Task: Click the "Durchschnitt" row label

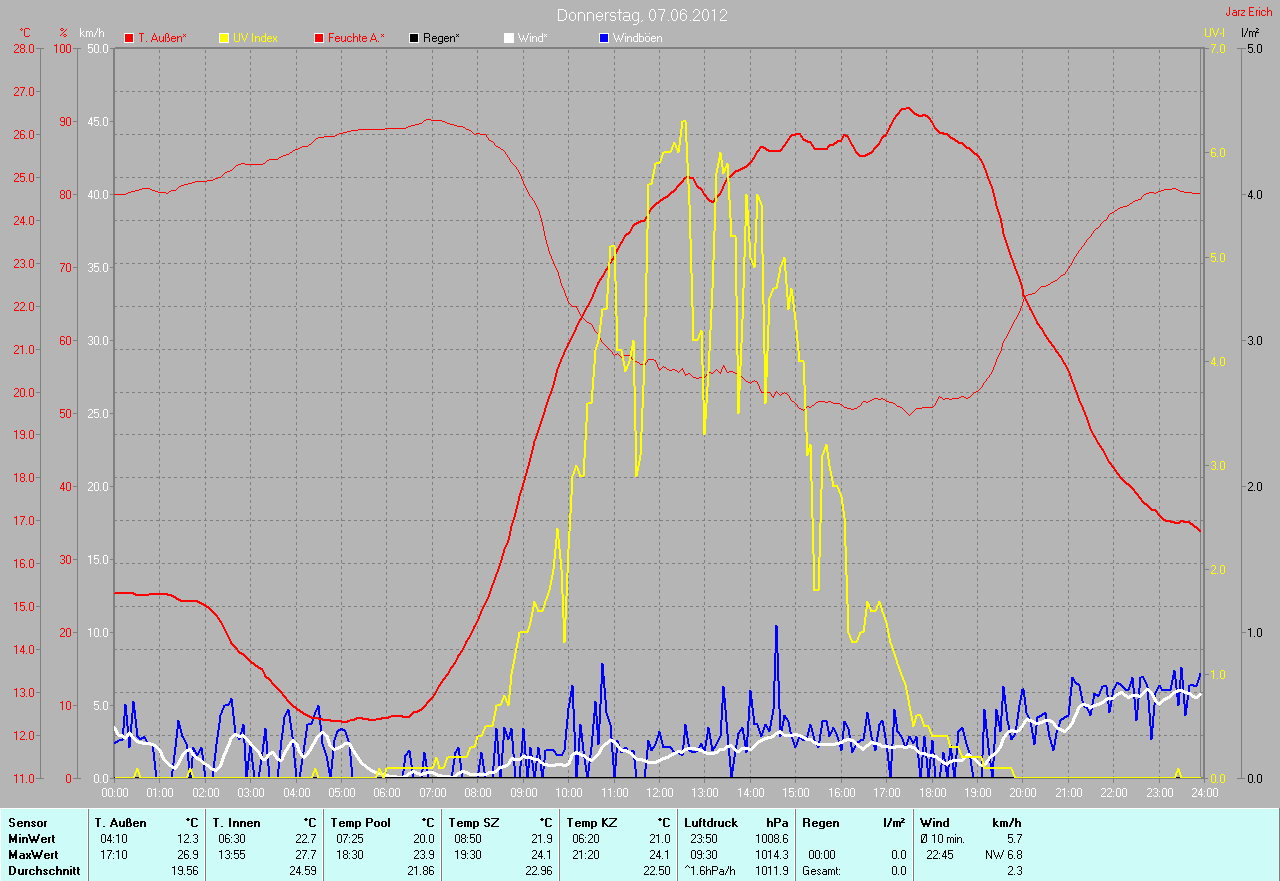Action: click(x=43, y=870)
